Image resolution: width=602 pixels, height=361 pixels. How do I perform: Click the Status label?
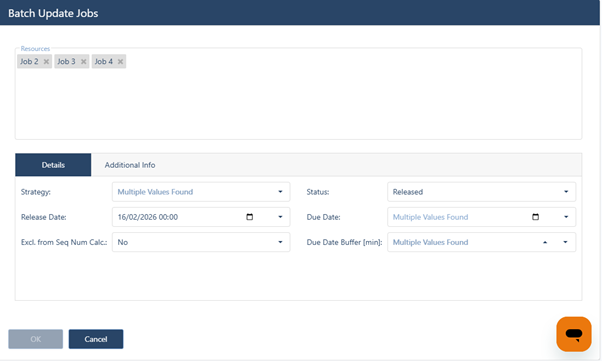[x=318, y=192]
